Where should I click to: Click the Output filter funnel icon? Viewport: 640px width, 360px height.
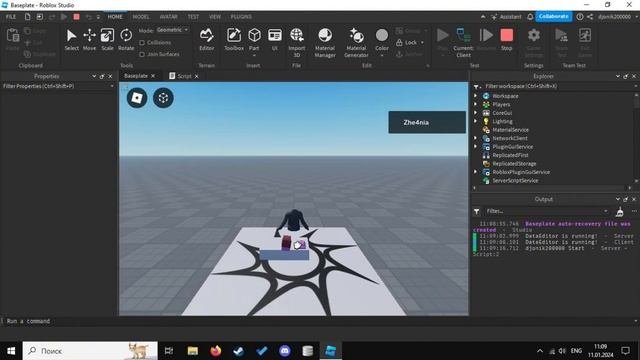476,211
